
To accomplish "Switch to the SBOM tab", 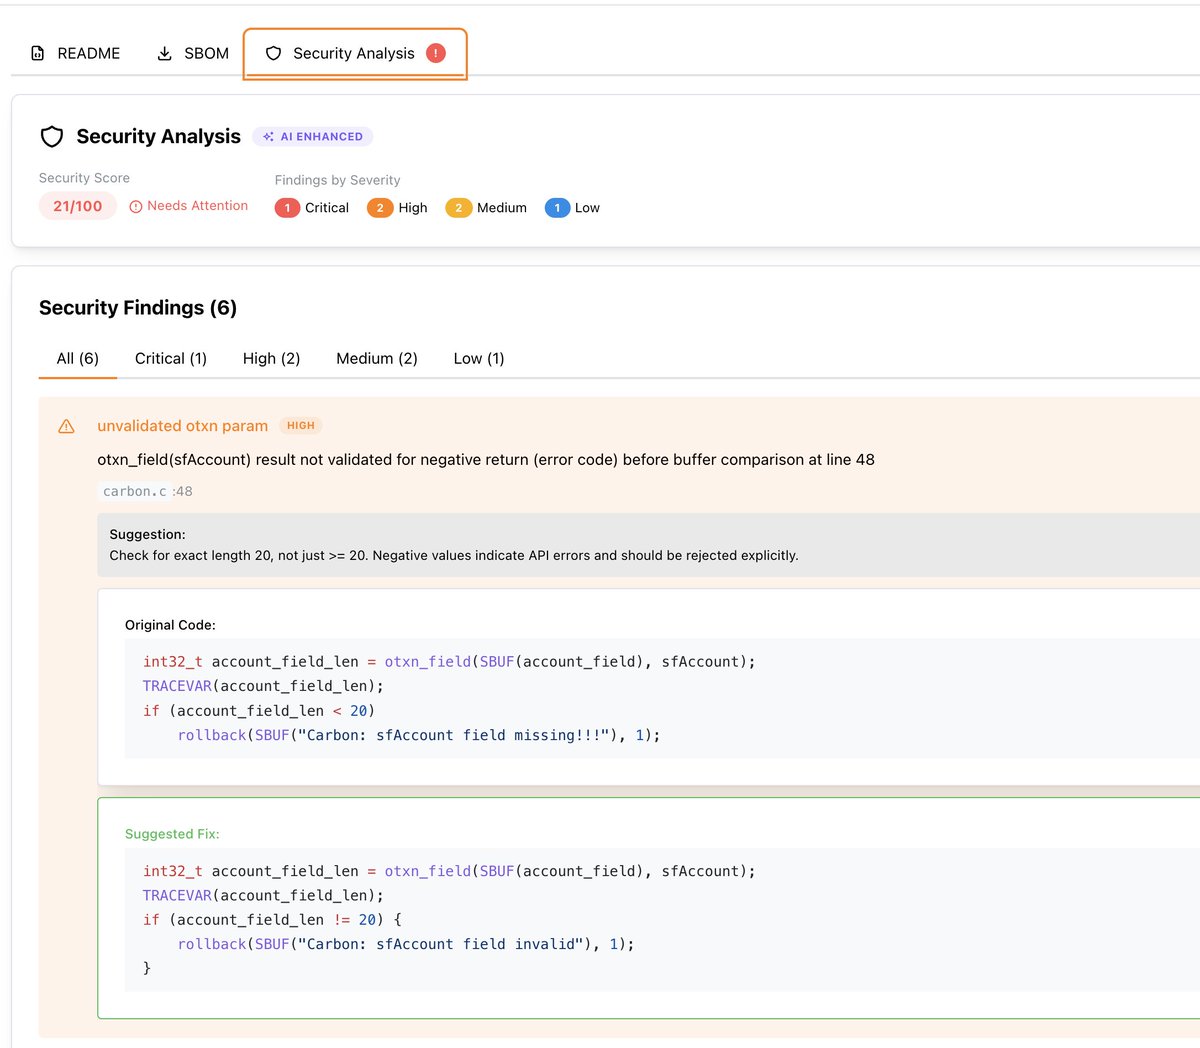I will coord(193,53).
